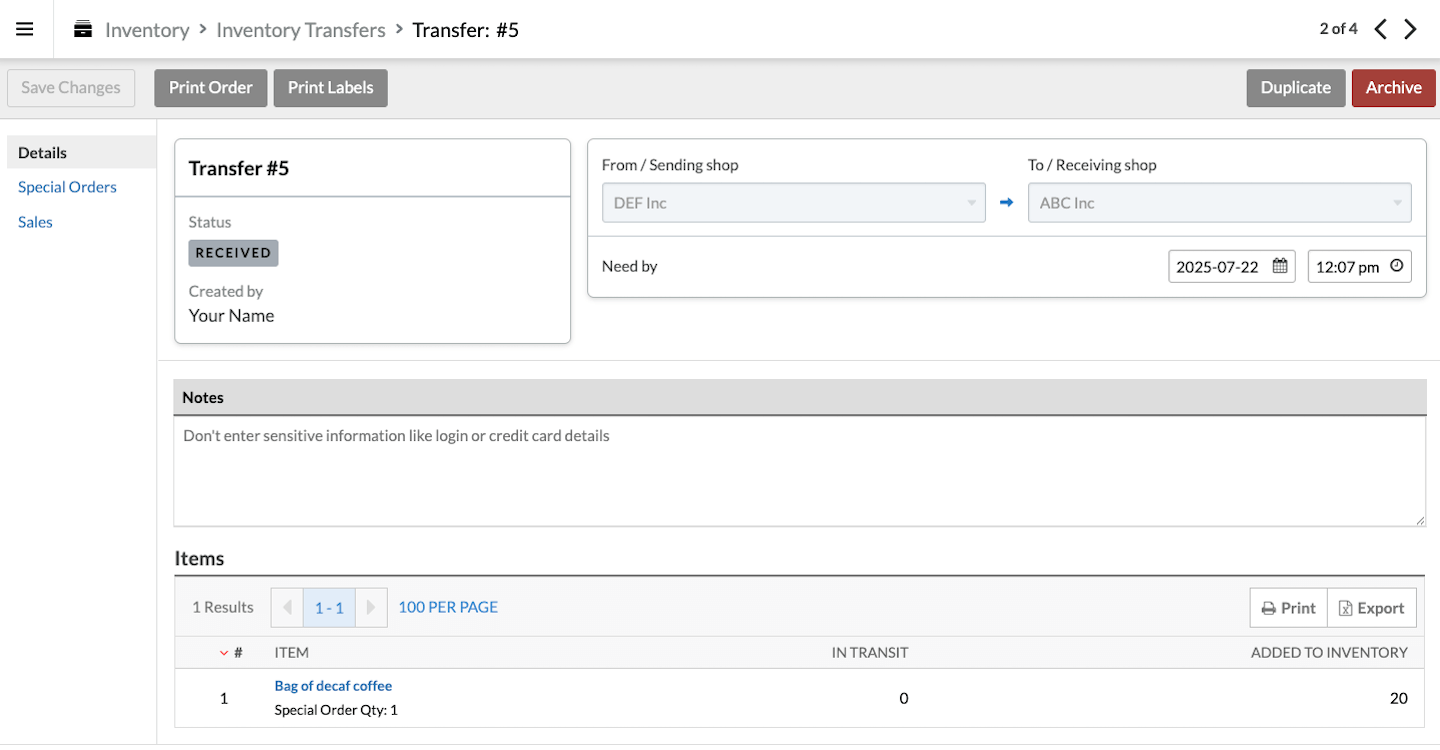Viewport: 1440px width, 750px height.
Task: Archive this transfer
Action: 1393,88
